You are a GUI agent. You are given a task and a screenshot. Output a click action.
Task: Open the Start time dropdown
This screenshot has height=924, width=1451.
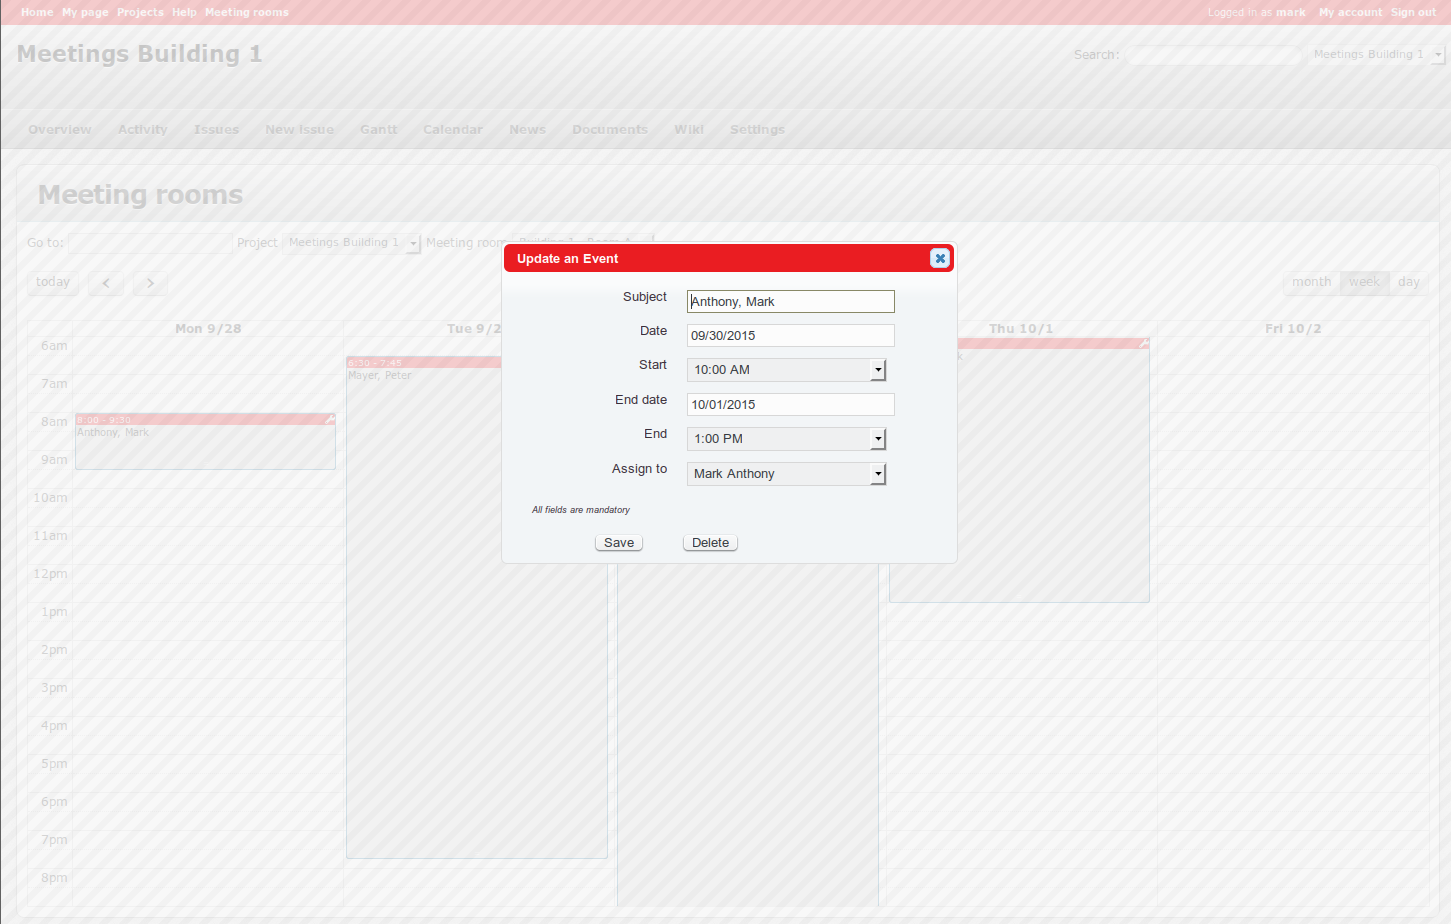(786, 370)
